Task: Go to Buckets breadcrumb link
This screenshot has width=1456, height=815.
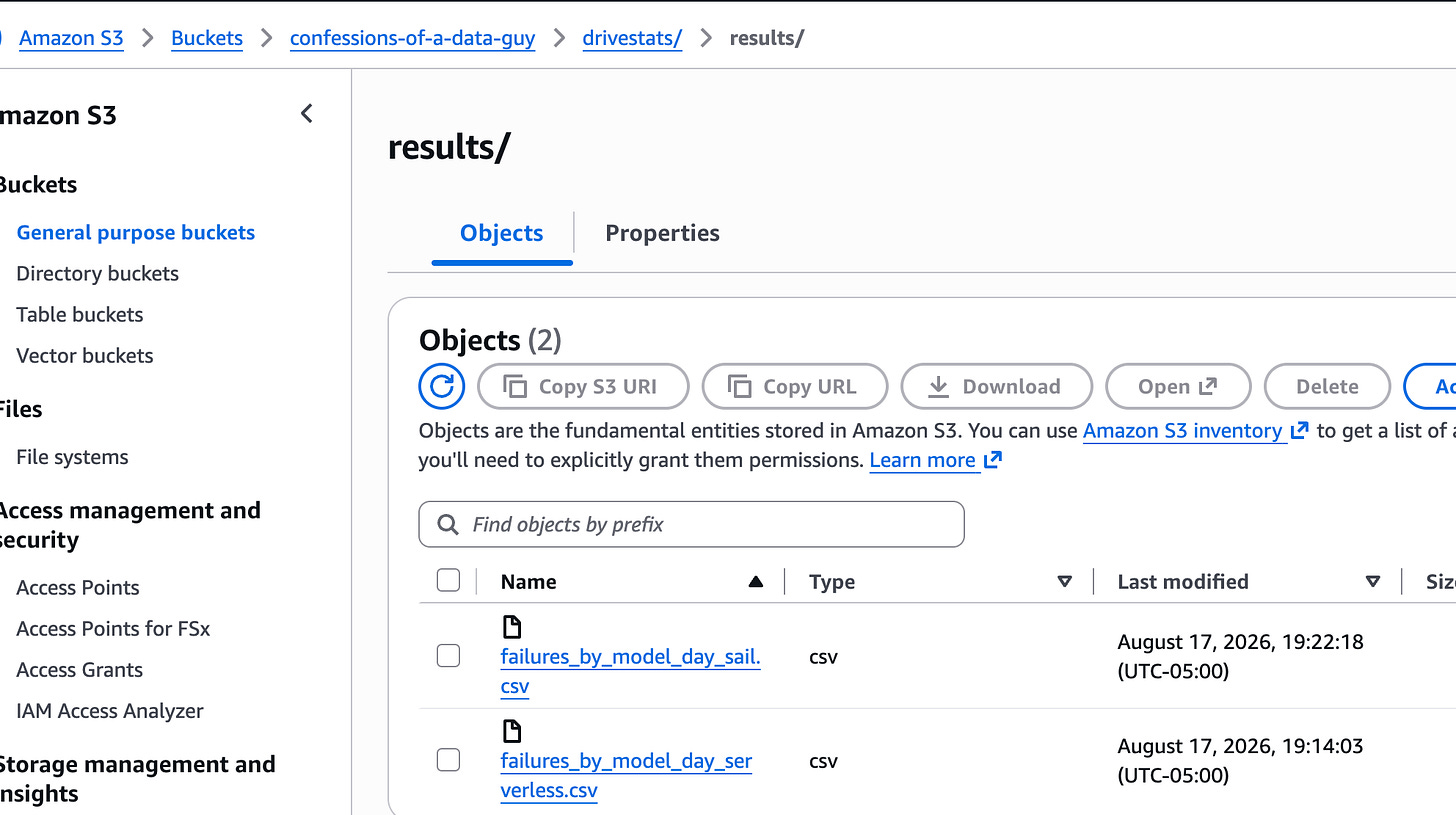Action: click(207, 38)
